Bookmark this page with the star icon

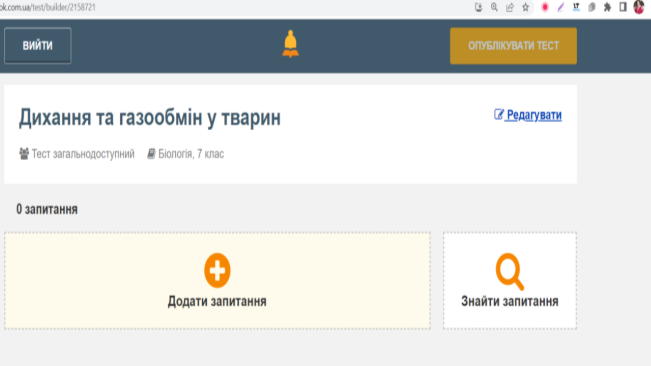coord(526,7)
